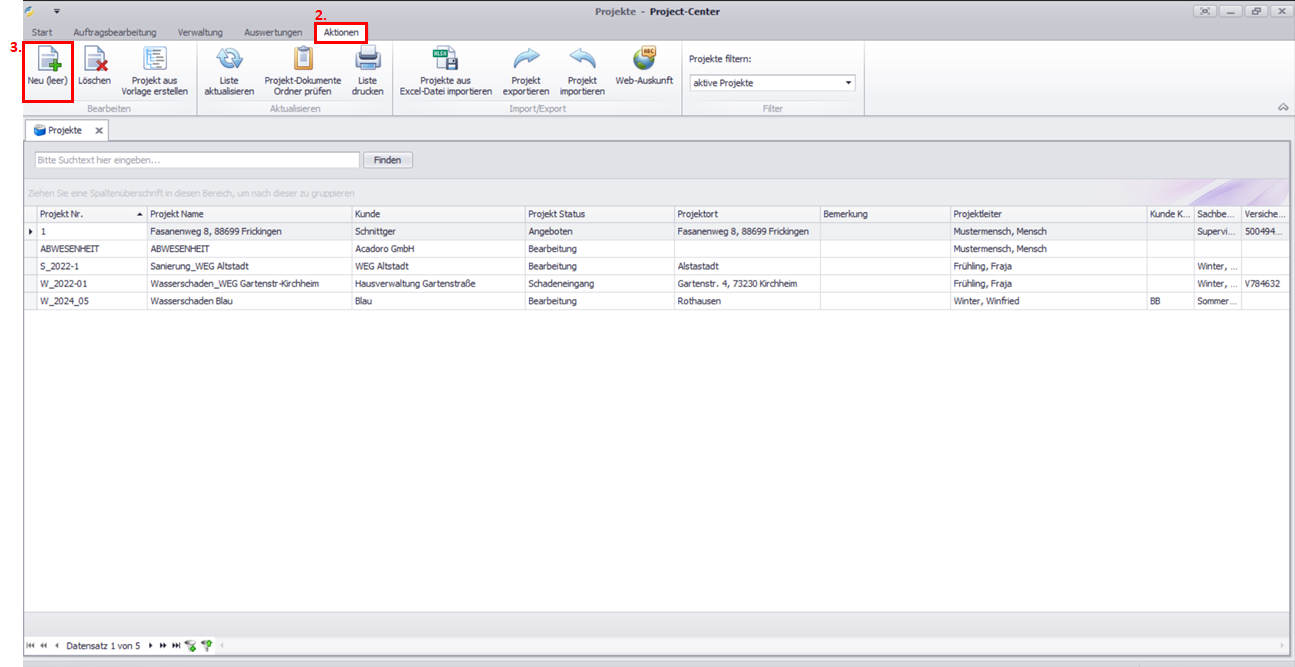
Task: Refresh the list with Liste aktualisieren
Action: [229, 69]
